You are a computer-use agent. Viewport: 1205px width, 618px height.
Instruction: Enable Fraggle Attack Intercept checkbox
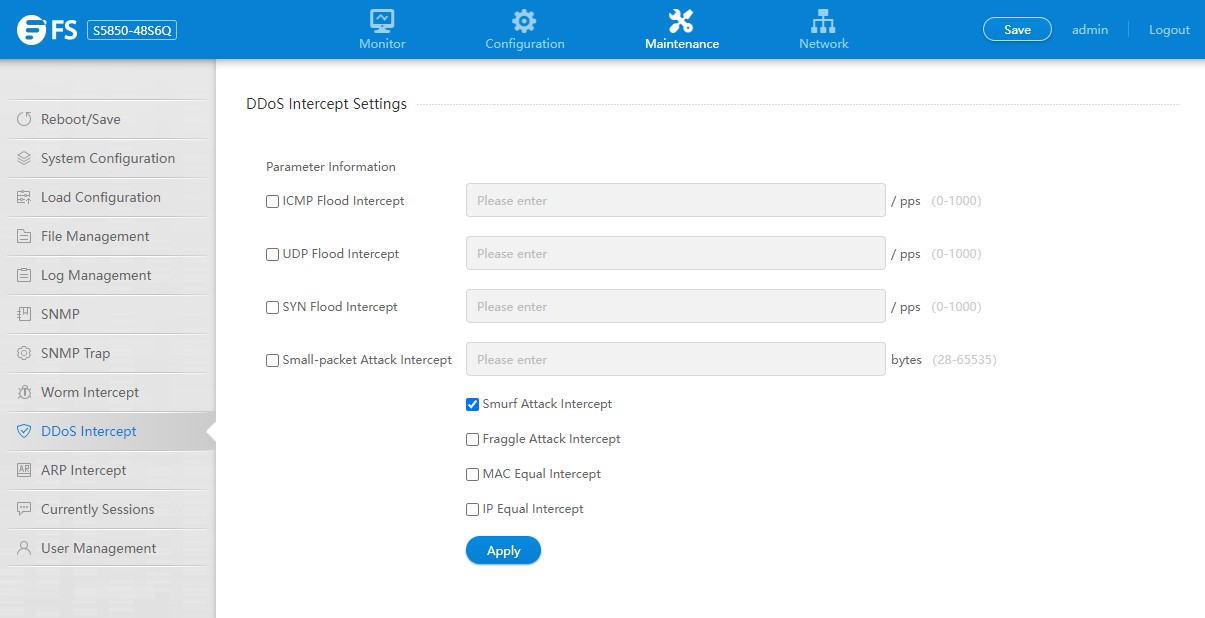pos(473,439)
